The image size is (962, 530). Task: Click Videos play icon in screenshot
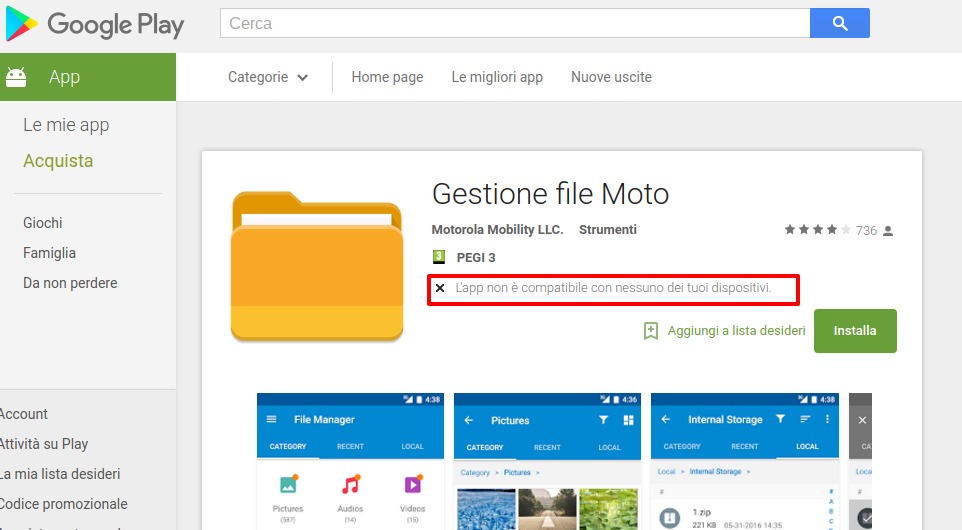(x=413, y=485)
